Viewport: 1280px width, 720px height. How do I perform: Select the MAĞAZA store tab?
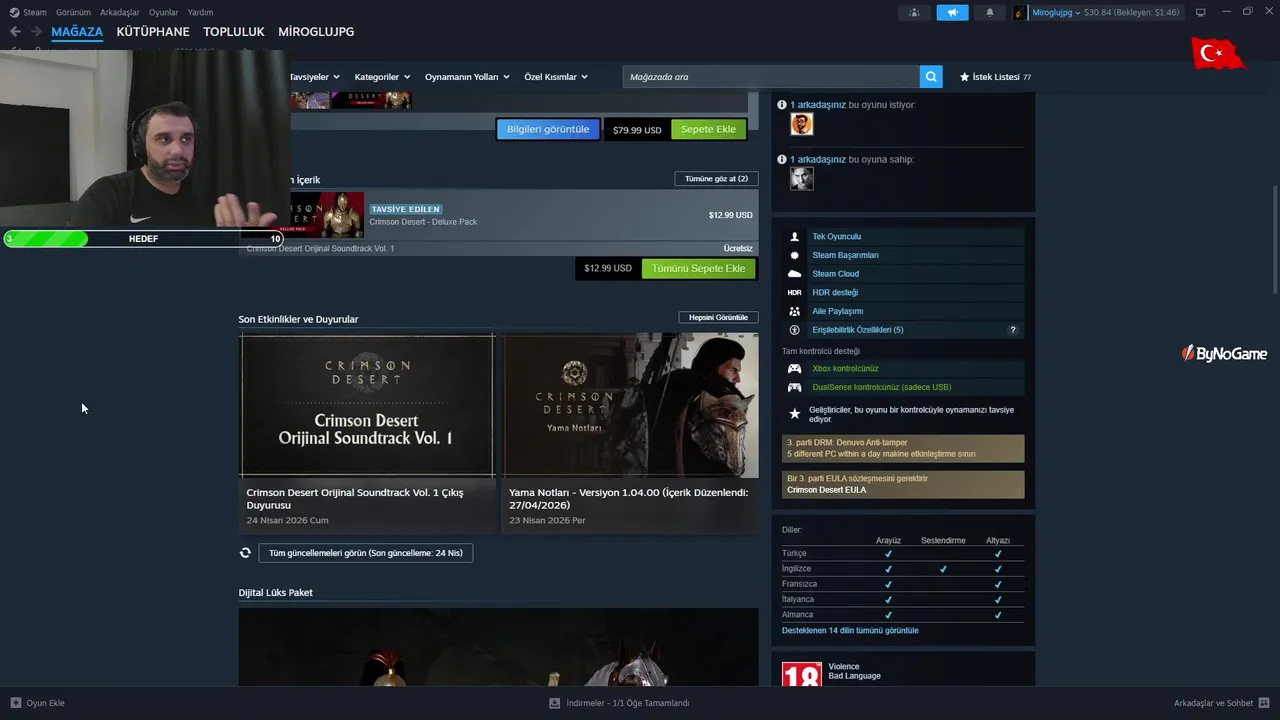point(77,32)
